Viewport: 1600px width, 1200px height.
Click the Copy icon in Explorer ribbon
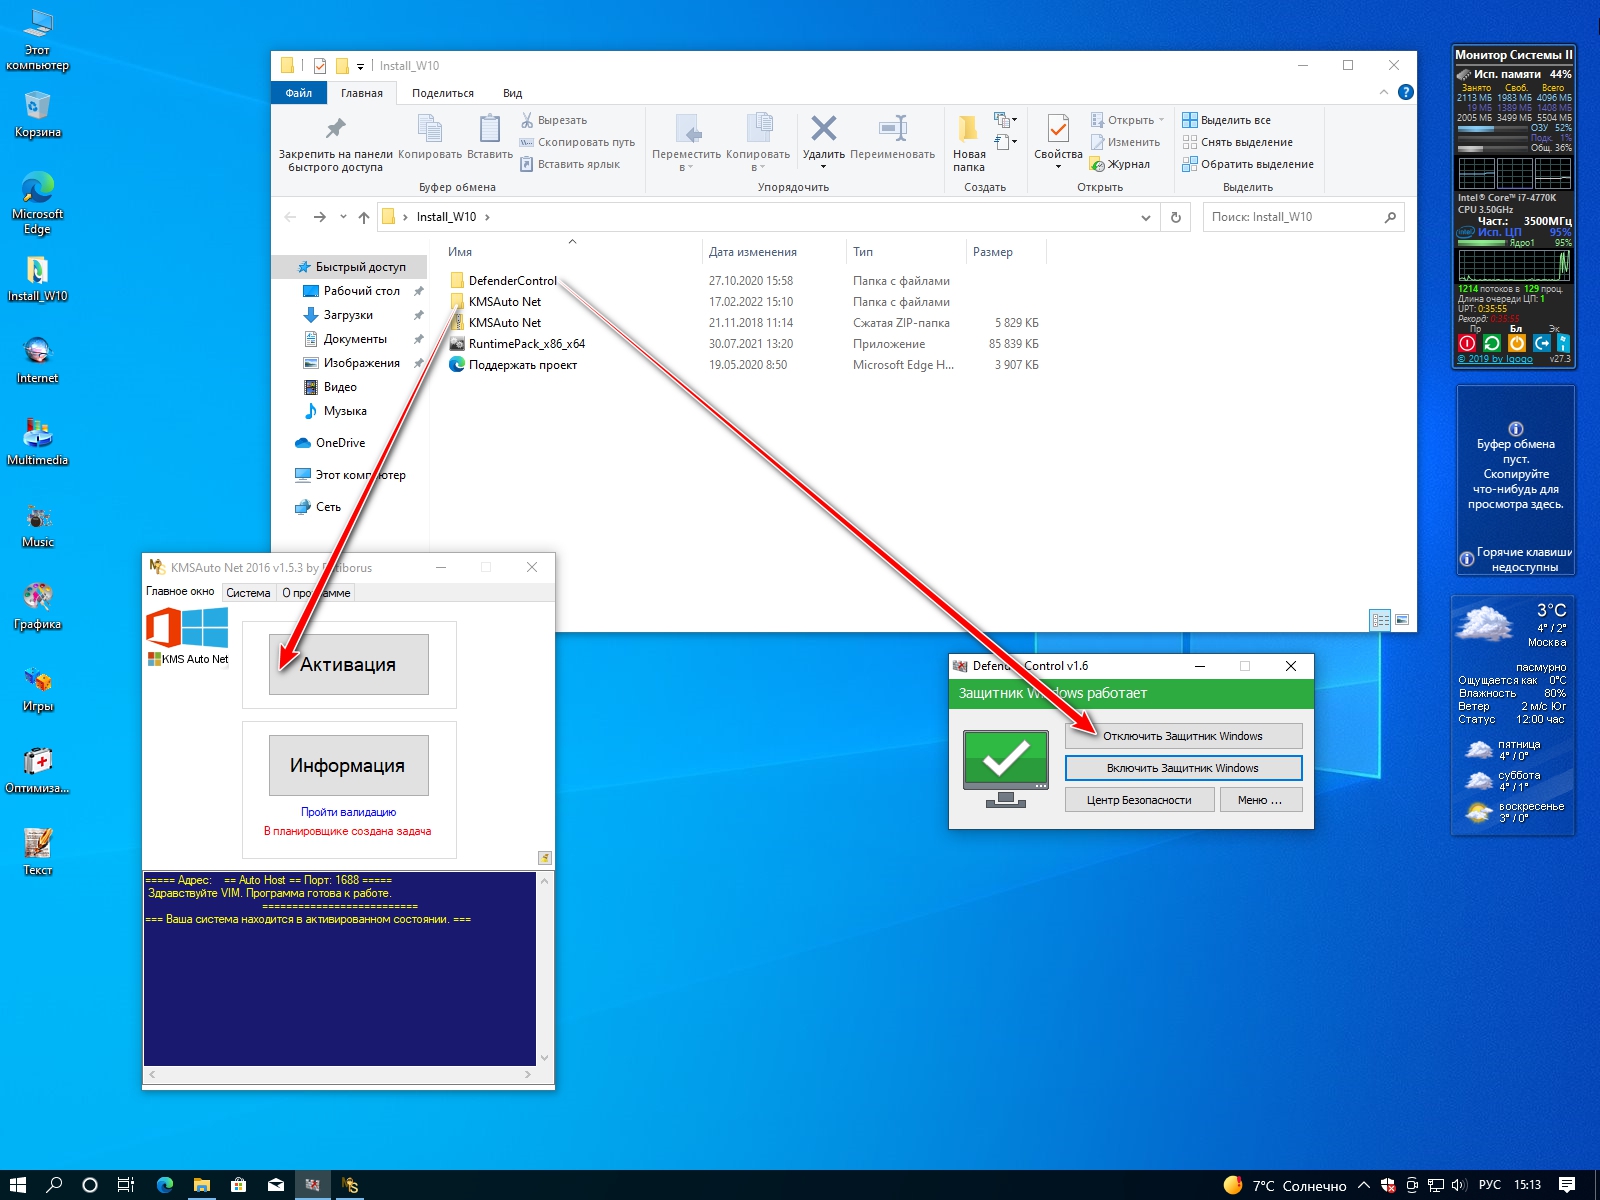click(x=430, y=129)
